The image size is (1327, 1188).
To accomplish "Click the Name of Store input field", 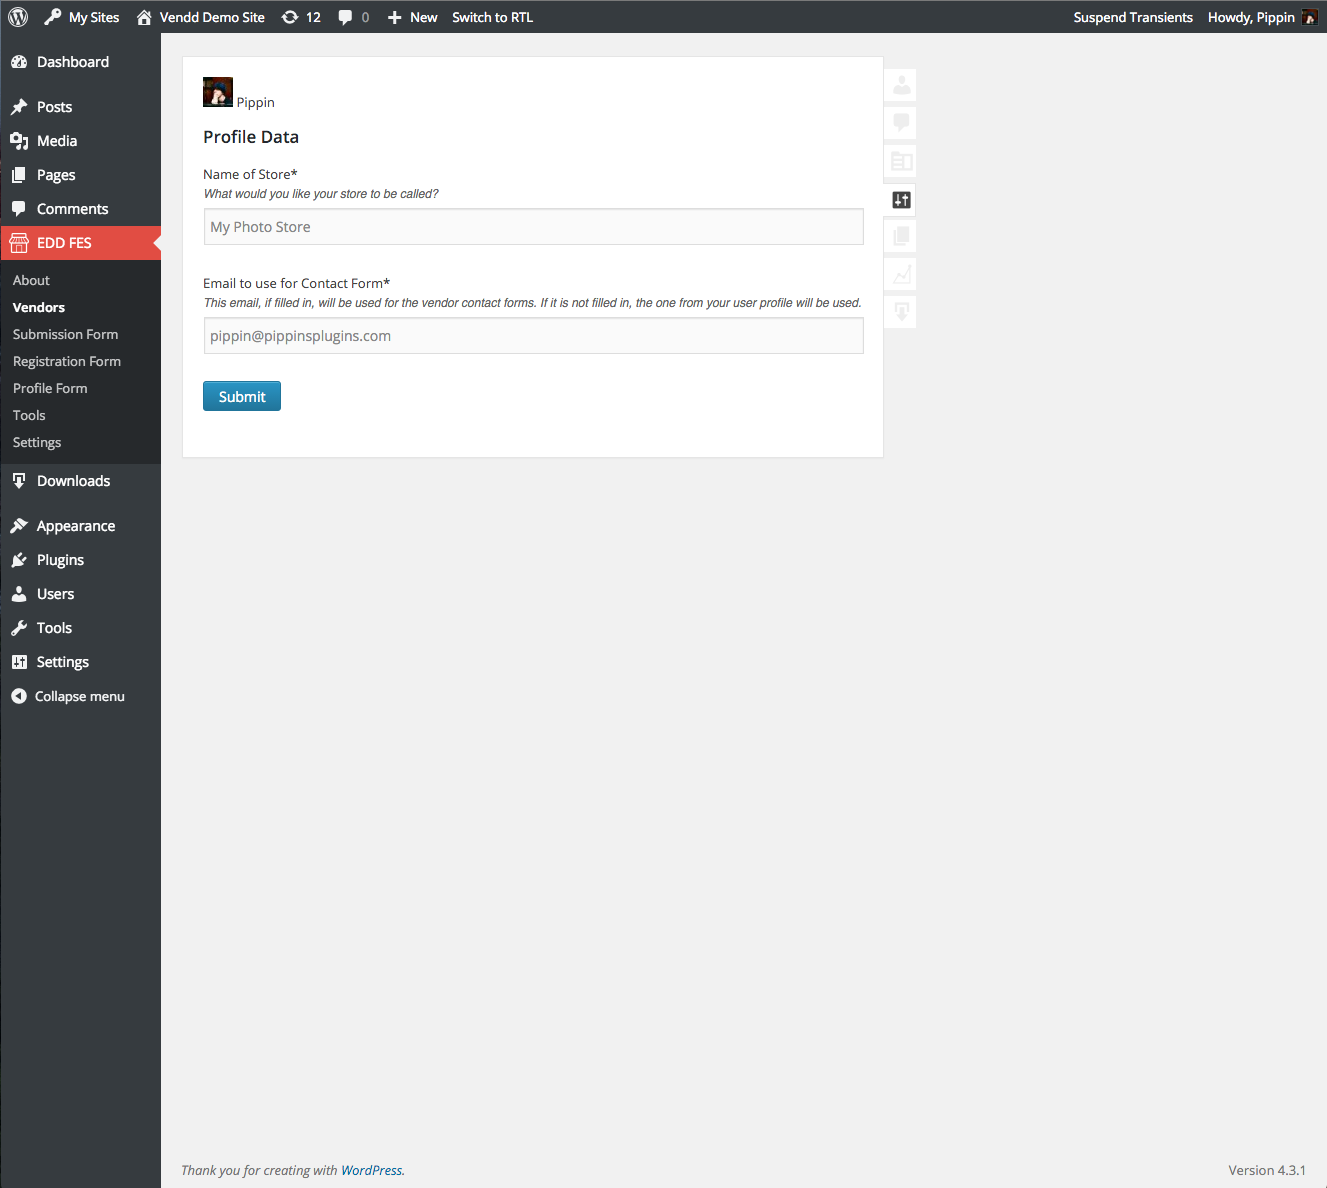I will click(532, 227).
